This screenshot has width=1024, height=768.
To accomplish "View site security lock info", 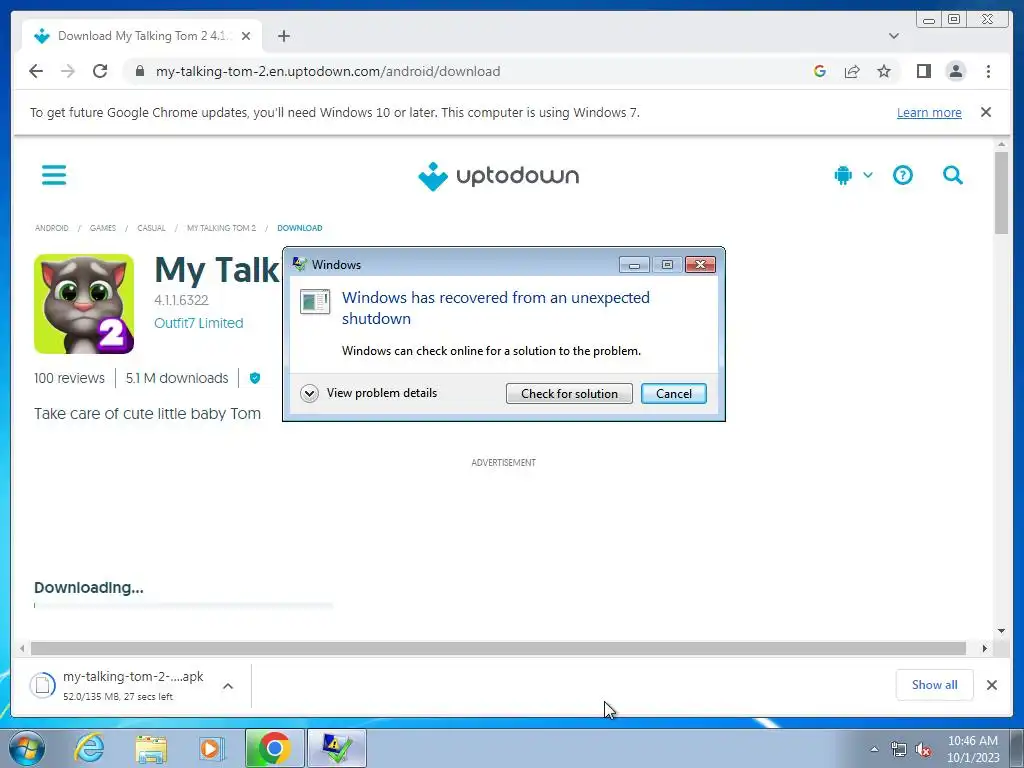I will pos(139,71).
